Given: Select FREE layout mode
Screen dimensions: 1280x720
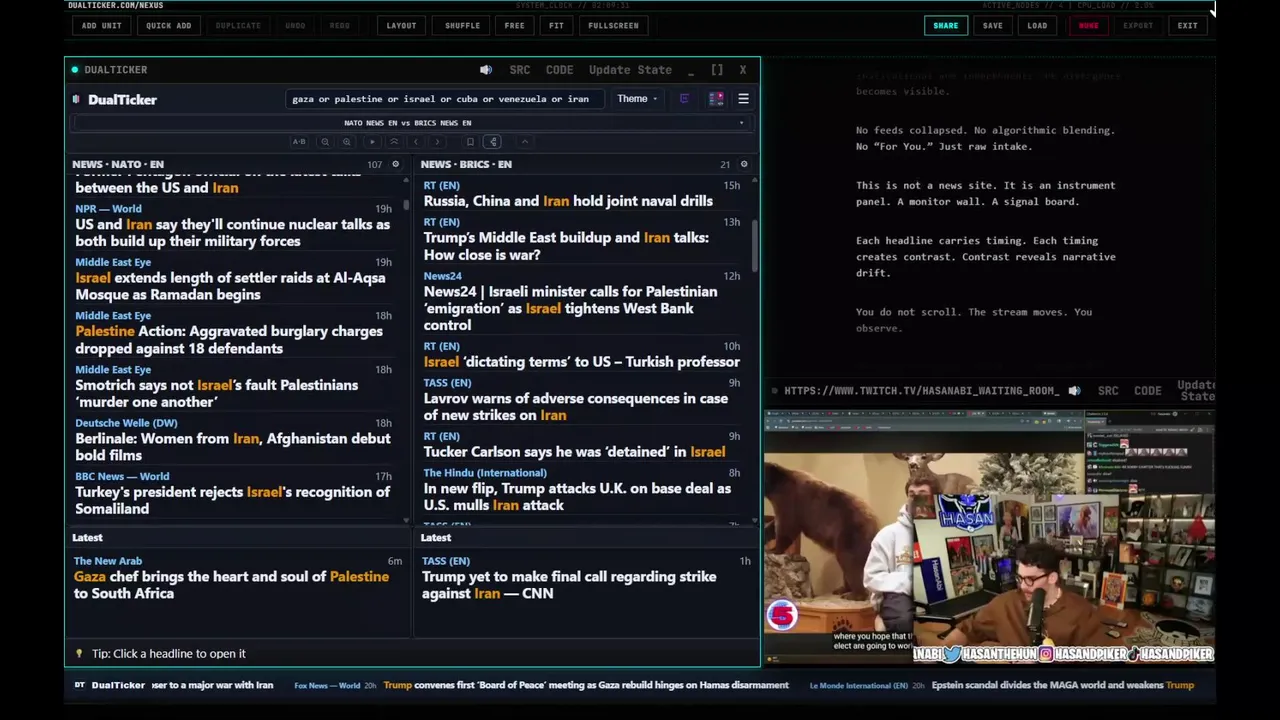Looking at the screenshot, I should pyautogui.click(x=514, y=25).
